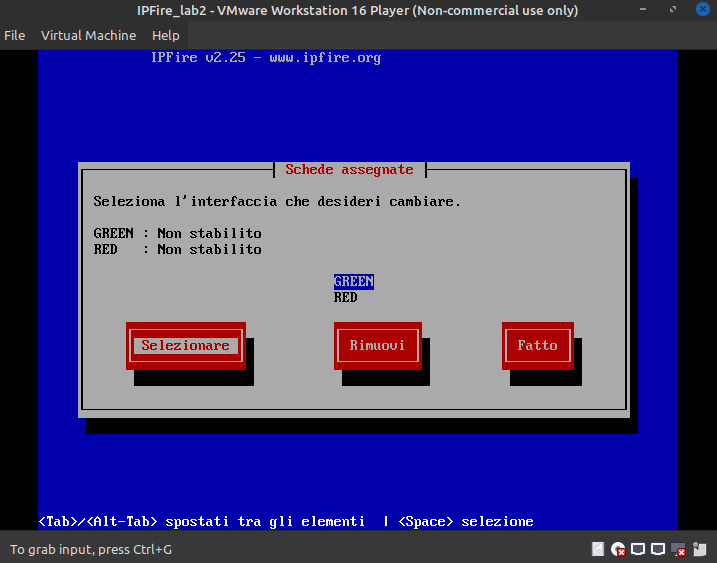
Task: Click the 'Schede assegnate' dialog title
Action: (349, 170)
